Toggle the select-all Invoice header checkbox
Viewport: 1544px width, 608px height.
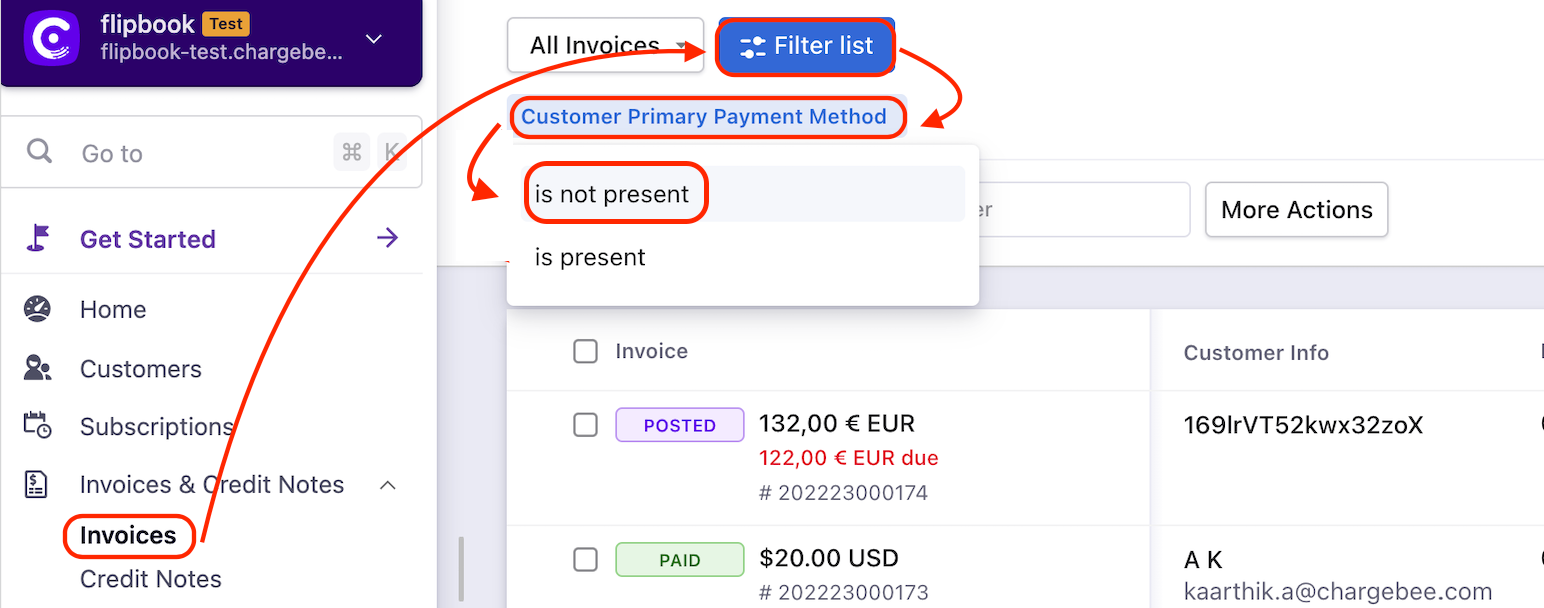coord(585,351)
